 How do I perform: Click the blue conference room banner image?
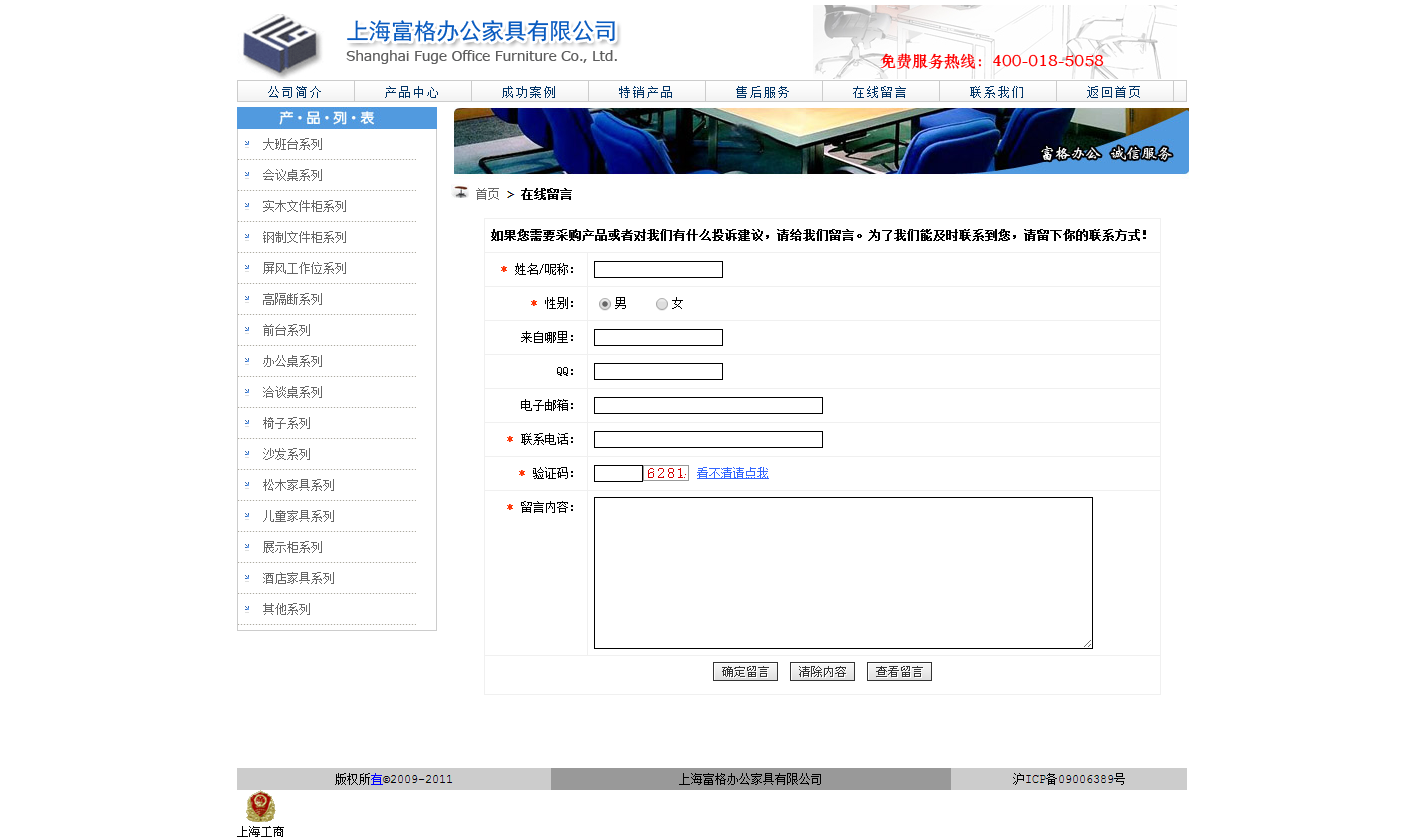coord(820,141)
